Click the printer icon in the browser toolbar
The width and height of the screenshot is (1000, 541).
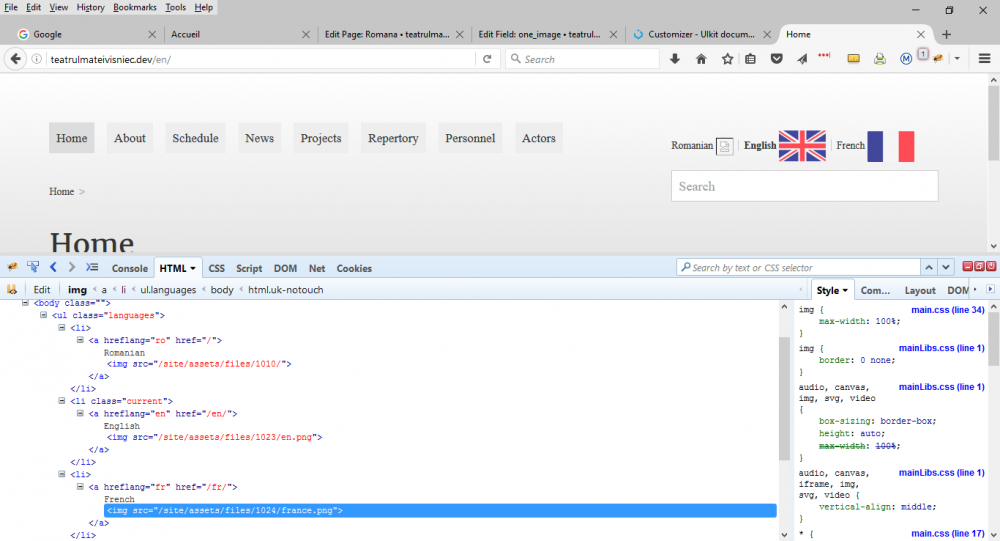880,59
